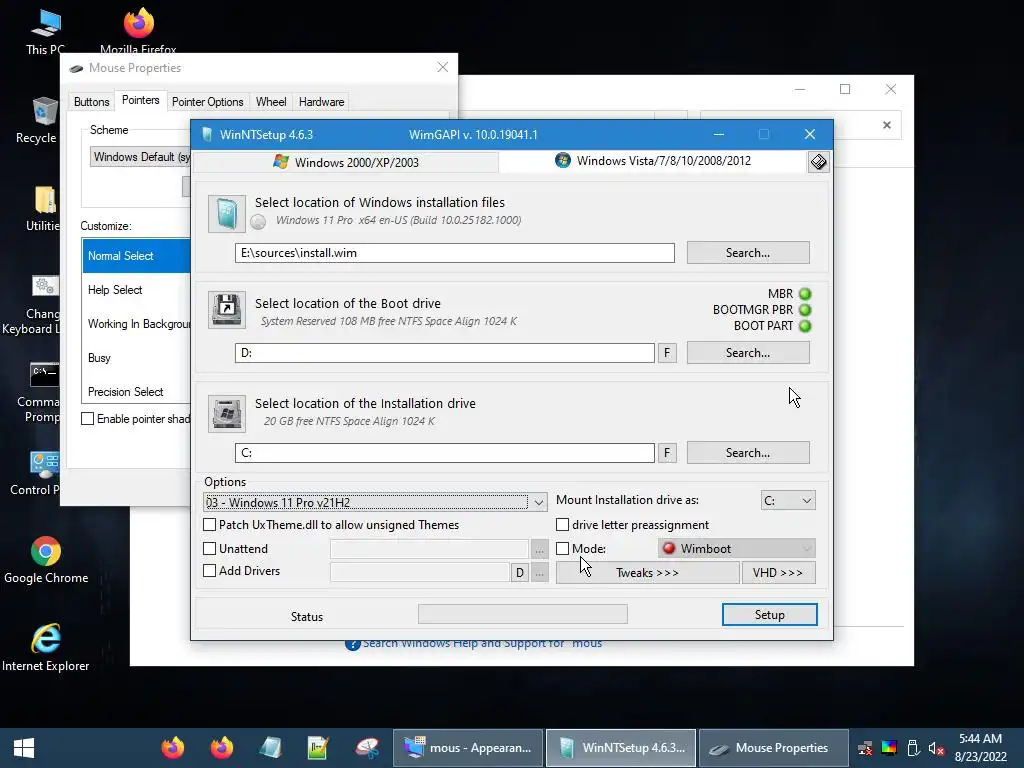
Task: Click the green notepad taskbar icon
Action: pos(318,748)
